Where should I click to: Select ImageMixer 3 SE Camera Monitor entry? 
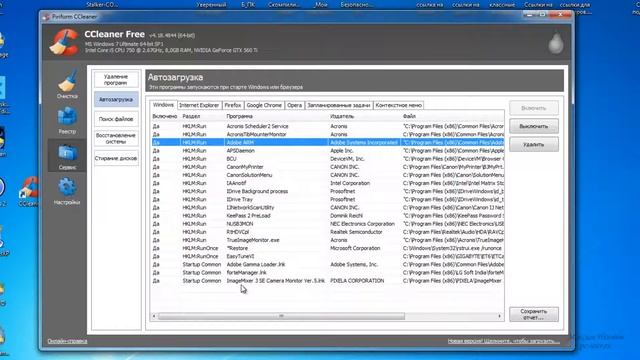click(x=327, y=281)
